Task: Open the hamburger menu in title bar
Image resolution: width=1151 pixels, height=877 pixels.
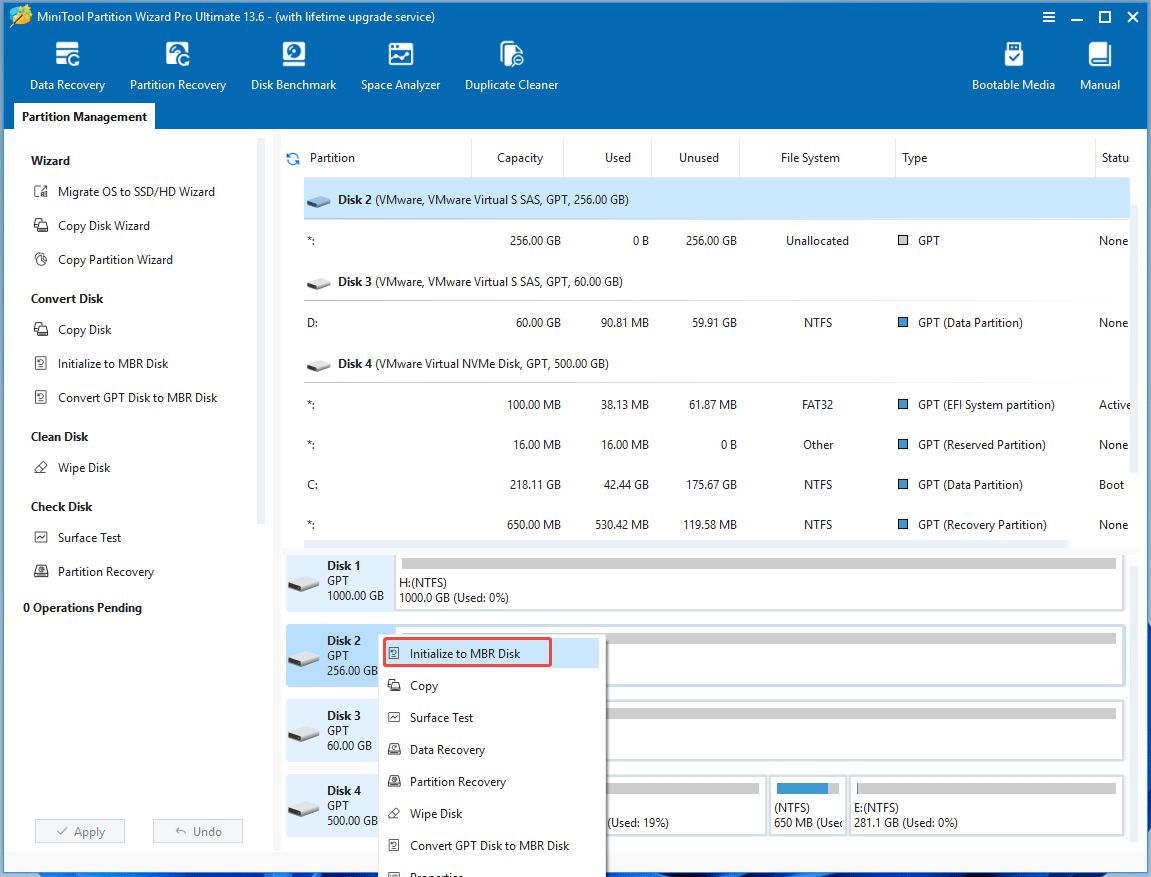Action: click(1049, 17)
